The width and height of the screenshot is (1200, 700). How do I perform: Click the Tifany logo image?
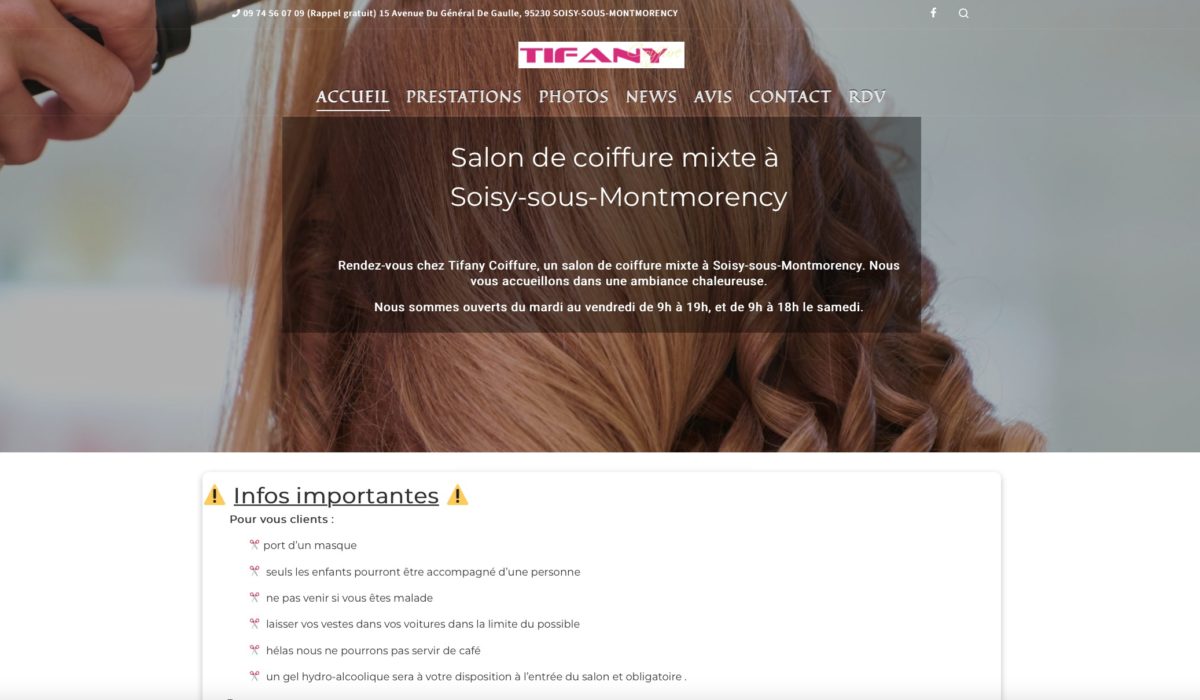(x=601, y=55)
